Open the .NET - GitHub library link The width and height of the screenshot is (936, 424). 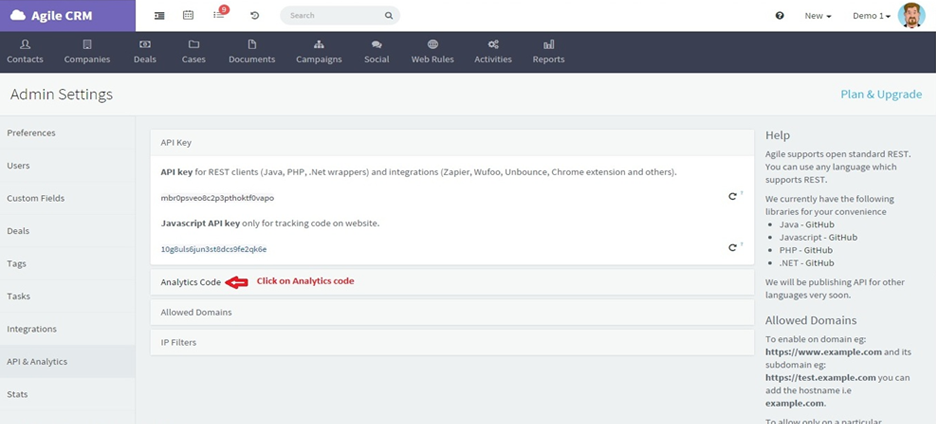tap(806, 263)
